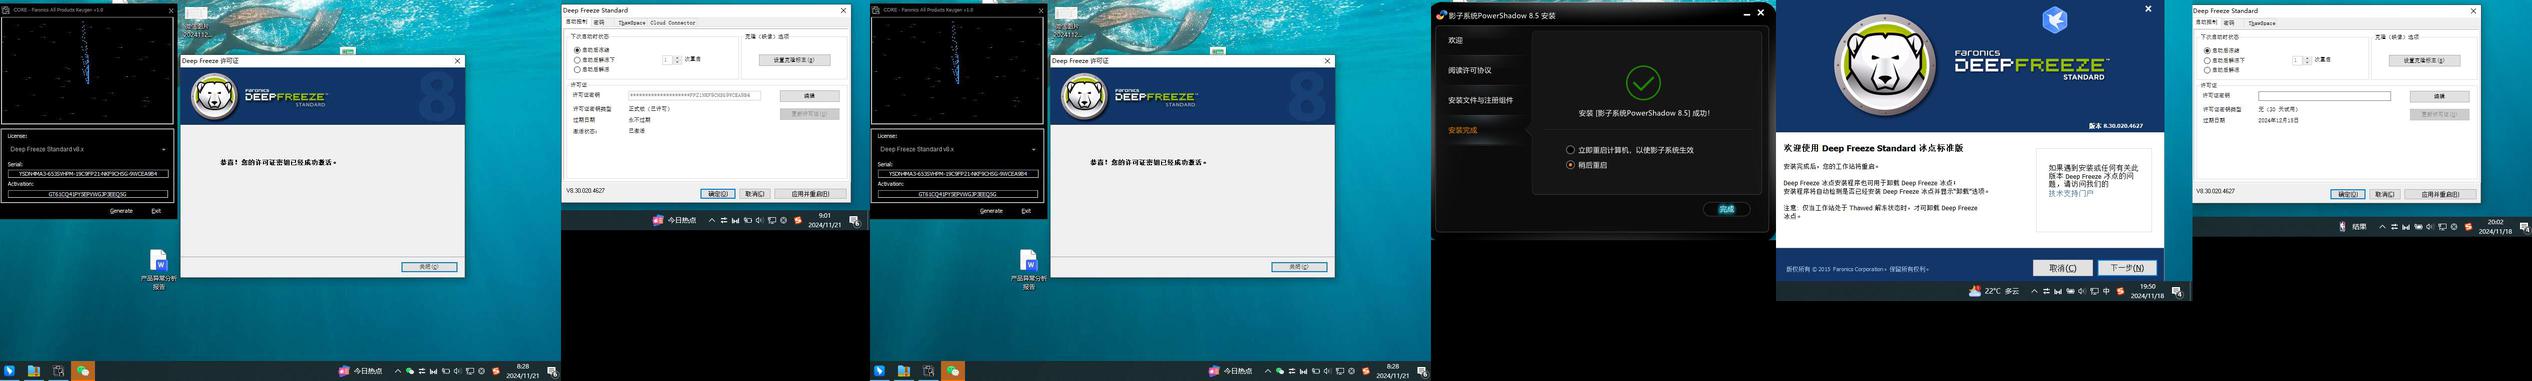This screenshot has height=381, width=2532.
Task: Click 完成 in the PowerShadow installer
Action: [1726, 209]
